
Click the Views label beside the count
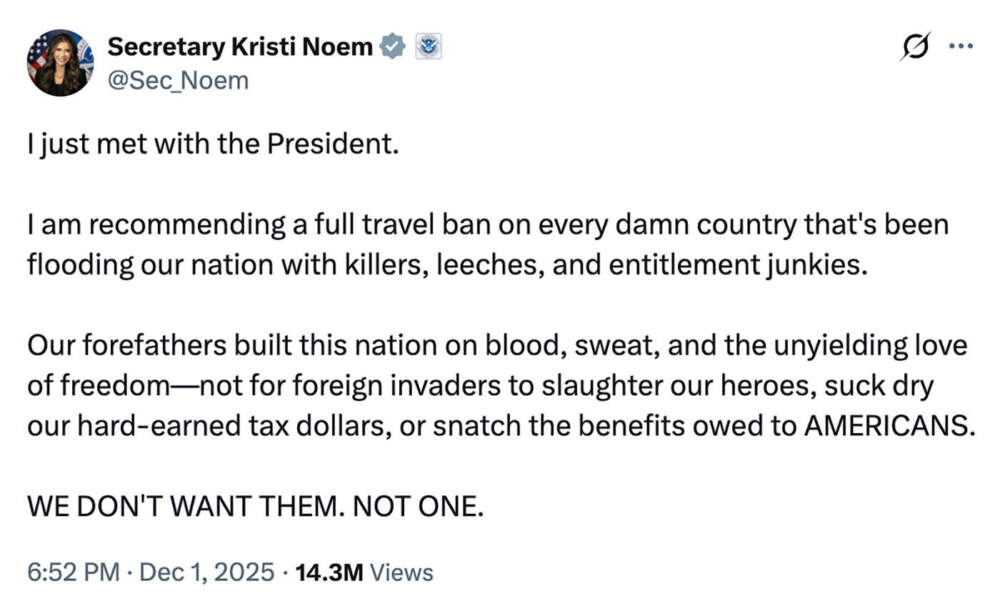click(x=402, y=573)
